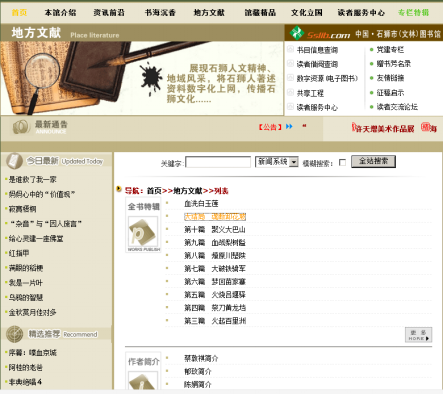Screen dimensions: 443x395
Task: Click the blue double-arrow announcement icon
Action: click(289, 126)
